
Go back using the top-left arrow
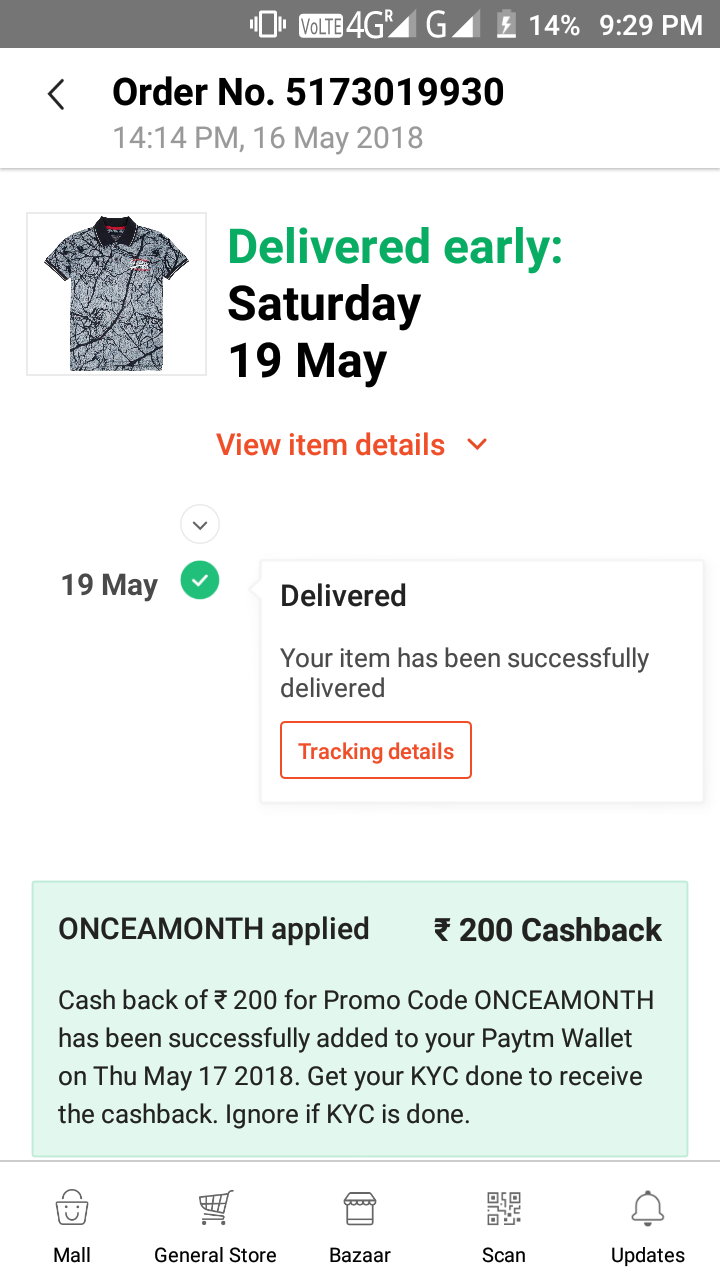(56, 95)
